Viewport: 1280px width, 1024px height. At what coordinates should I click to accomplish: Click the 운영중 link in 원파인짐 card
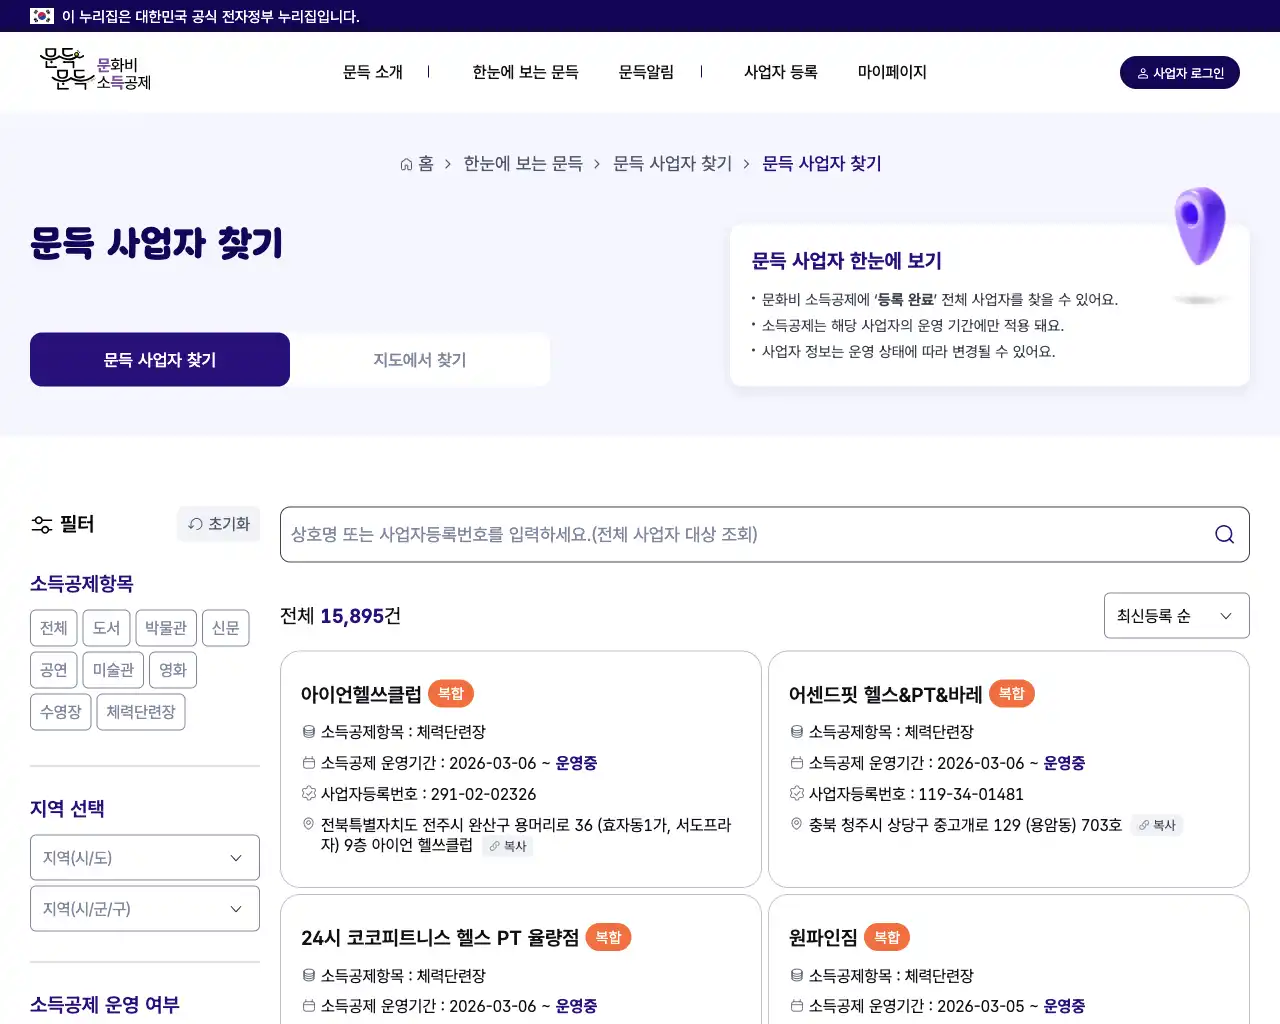click(x=1064, y=1006)
